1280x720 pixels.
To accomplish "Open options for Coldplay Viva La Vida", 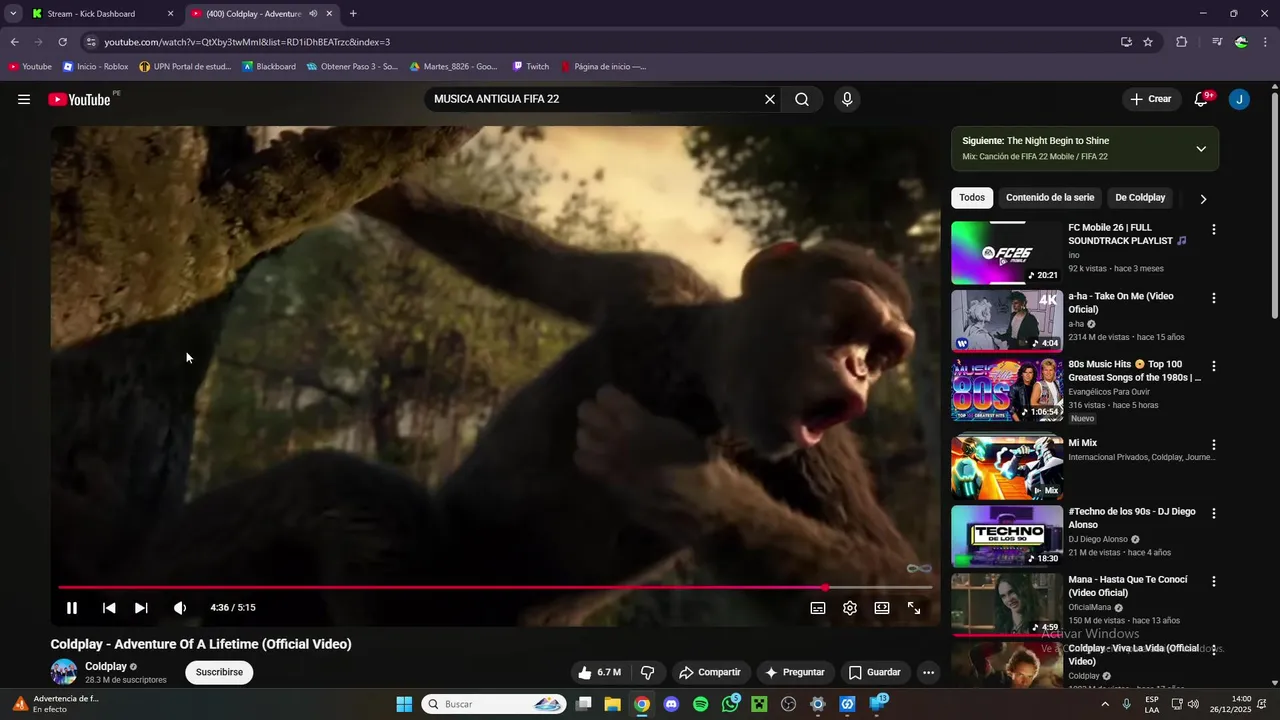I will 1214,650.
